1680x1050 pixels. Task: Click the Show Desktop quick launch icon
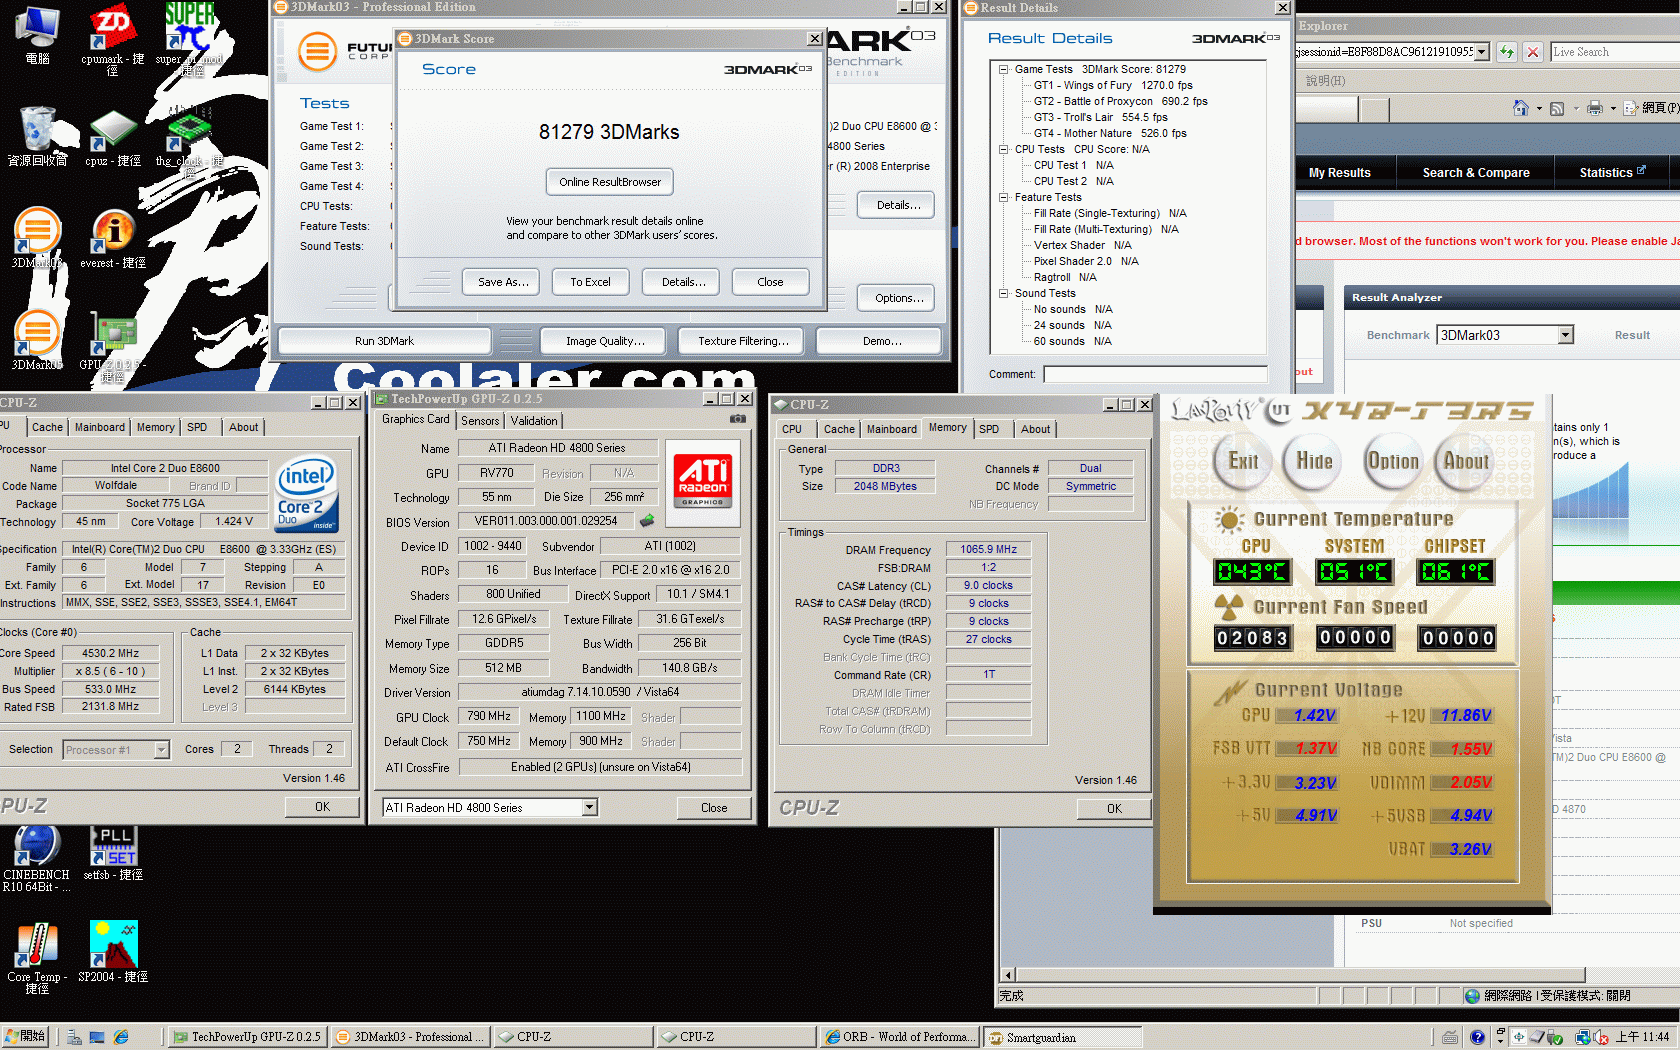97,1037
